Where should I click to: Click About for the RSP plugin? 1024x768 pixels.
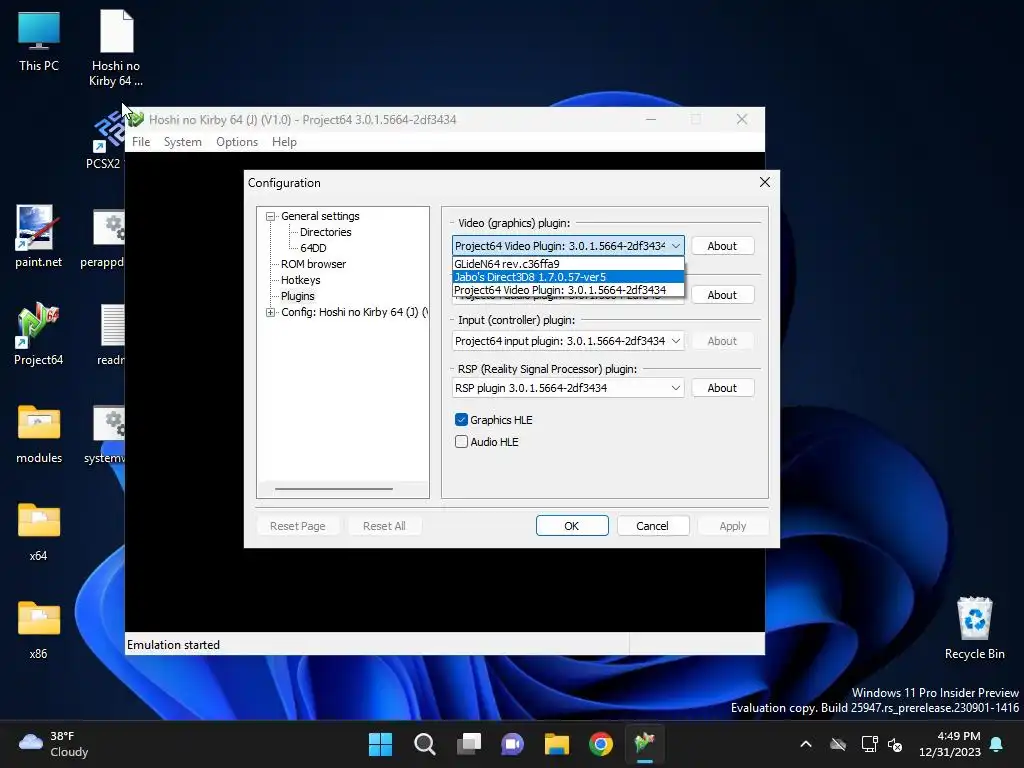[x=722, y=388]
